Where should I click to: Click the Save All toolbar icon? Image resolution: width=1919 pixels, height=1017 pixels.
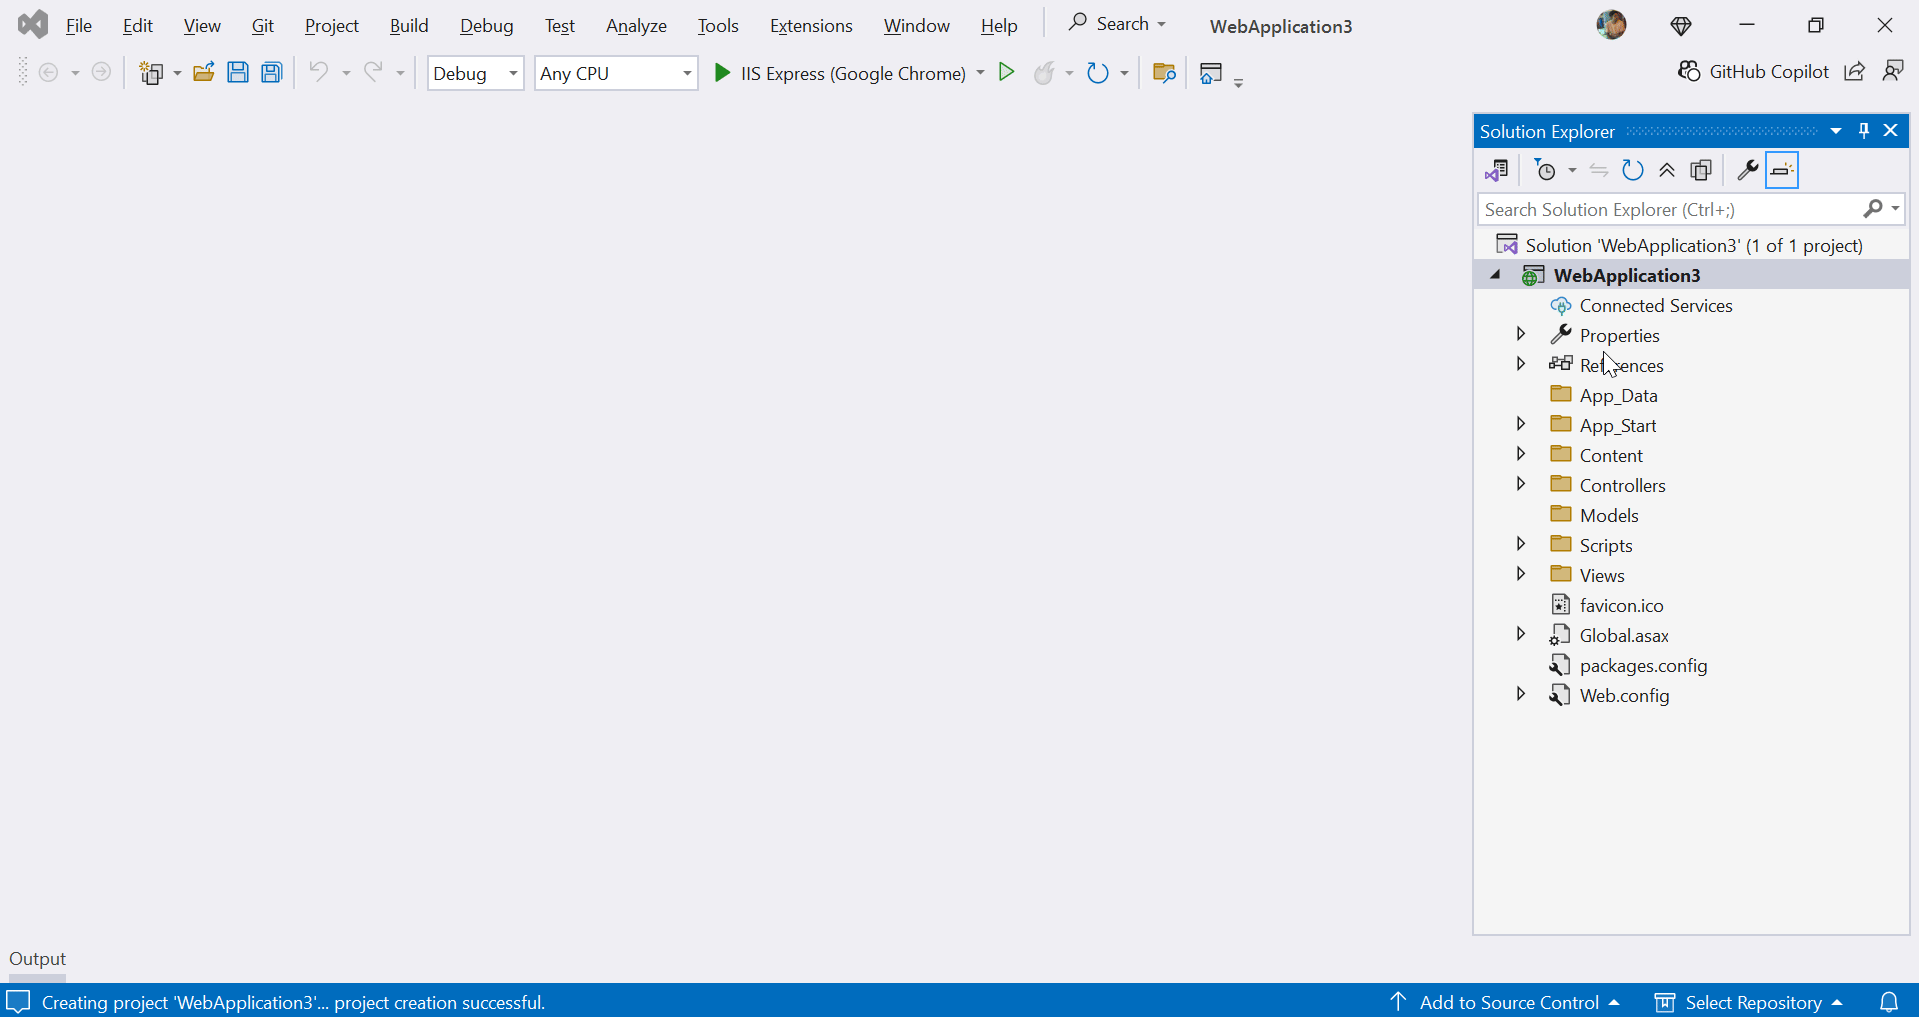[x=271, y=72]
